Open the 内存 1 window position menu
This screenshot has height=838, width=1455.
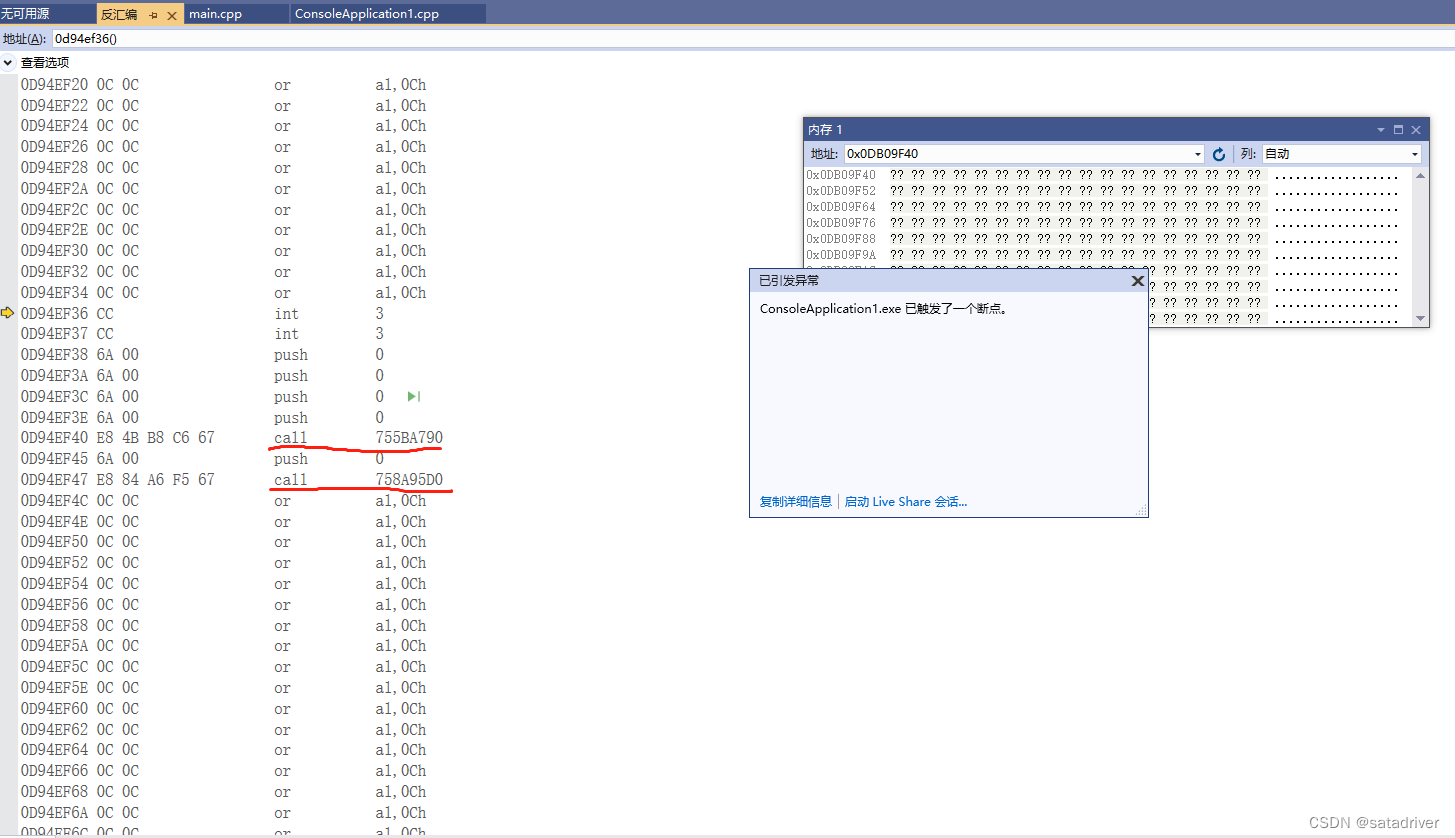click(1381, 130)
